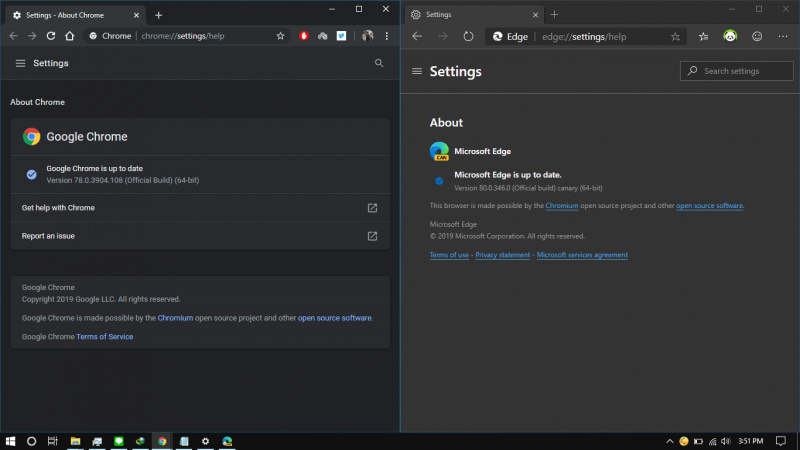
Task: Bookmark this page with Chrome's star icon
Action: click(280, 36)
